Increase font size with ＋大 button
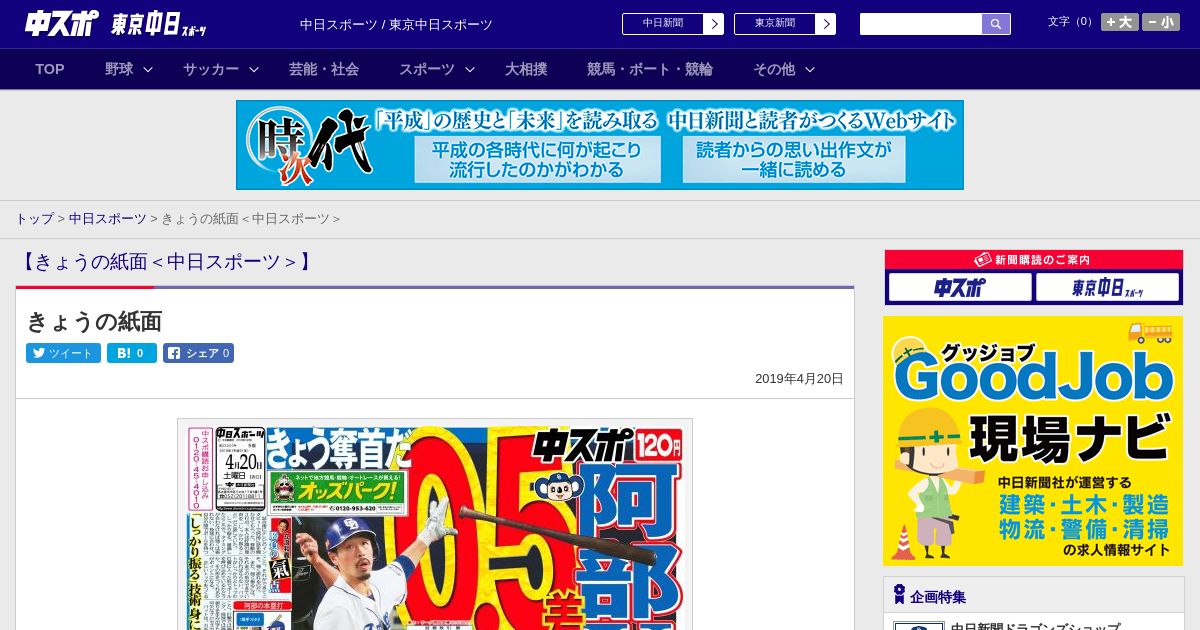 (1120, 22)
